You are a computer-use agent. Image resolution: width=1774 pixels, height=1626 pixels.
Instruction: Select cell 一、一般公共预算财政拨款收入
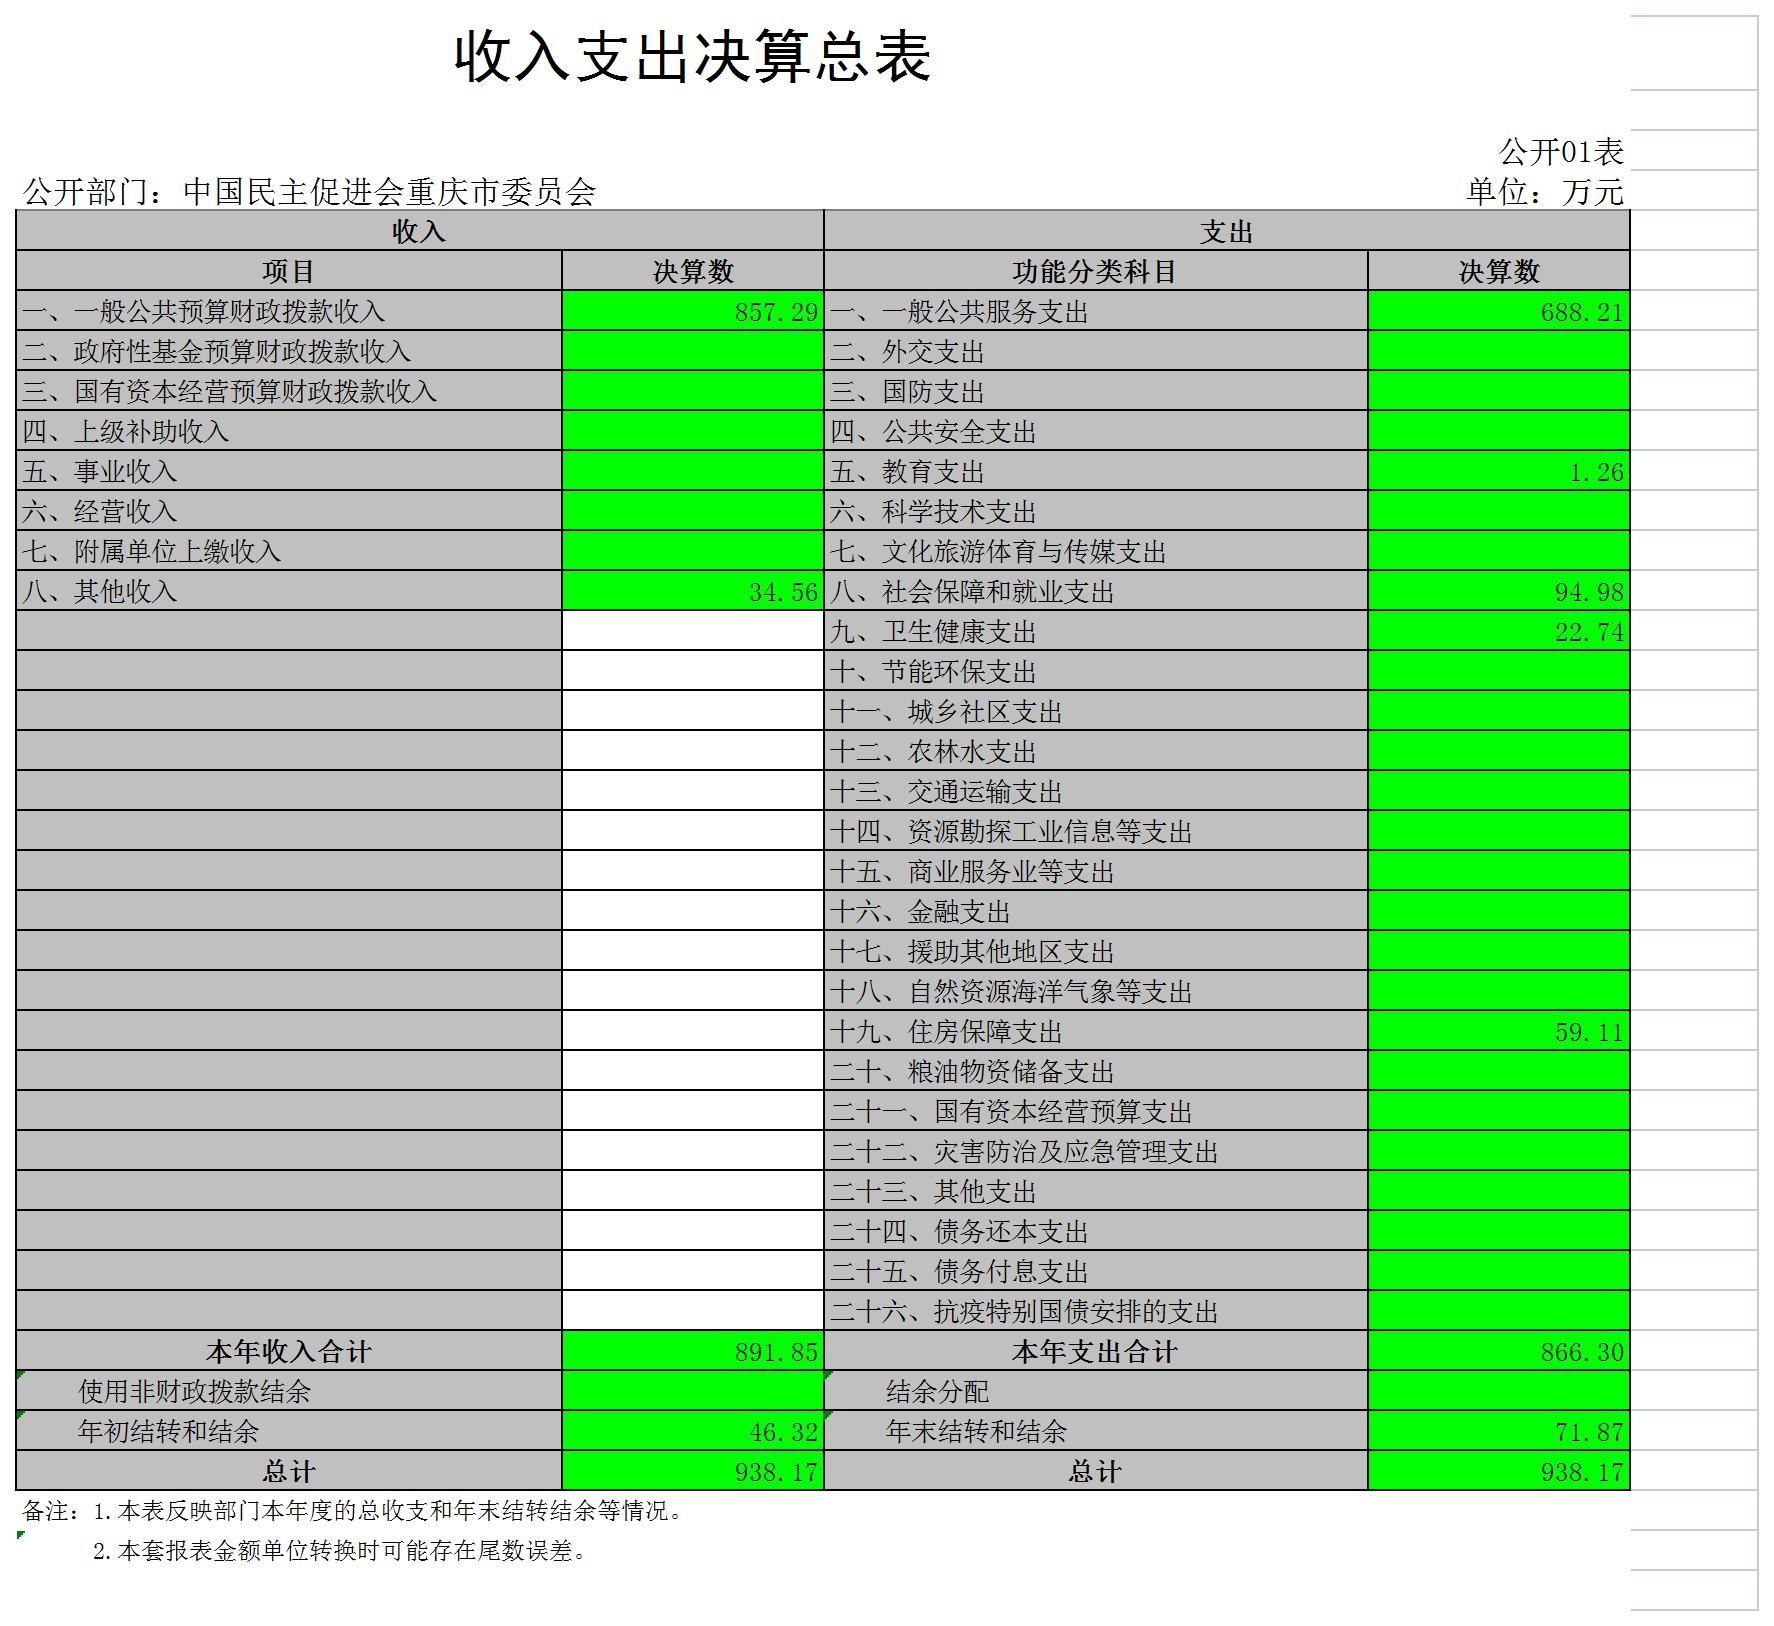(x=289, y=311)
